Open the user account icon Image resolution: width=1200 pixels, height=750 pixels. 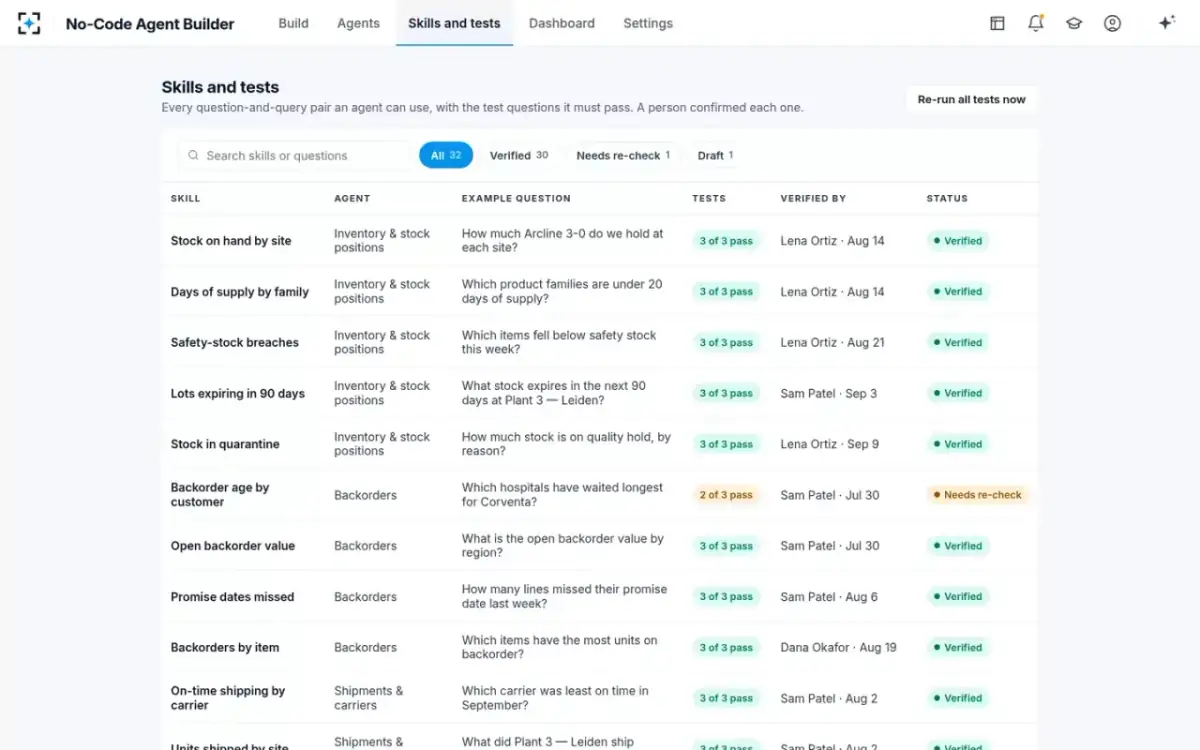1112,23
